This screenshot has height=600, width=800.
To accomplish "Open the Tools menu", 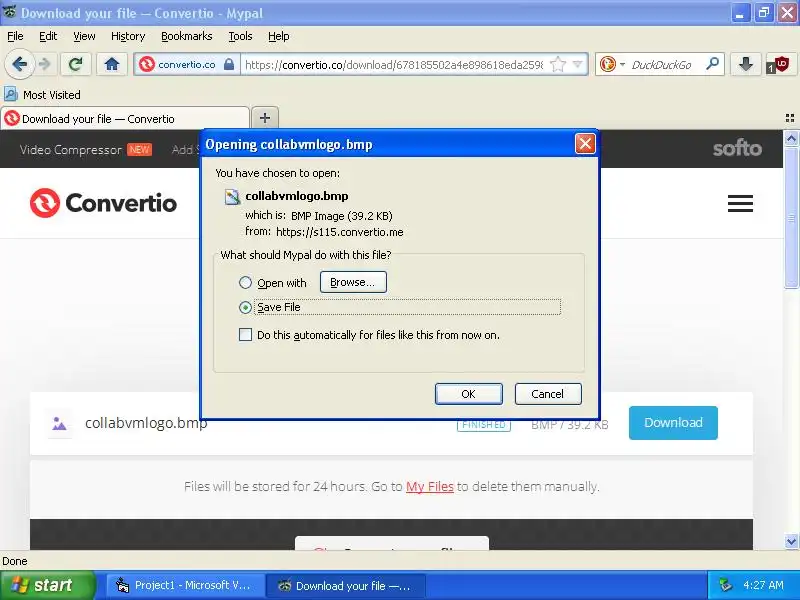I will [x=240, y=36].
